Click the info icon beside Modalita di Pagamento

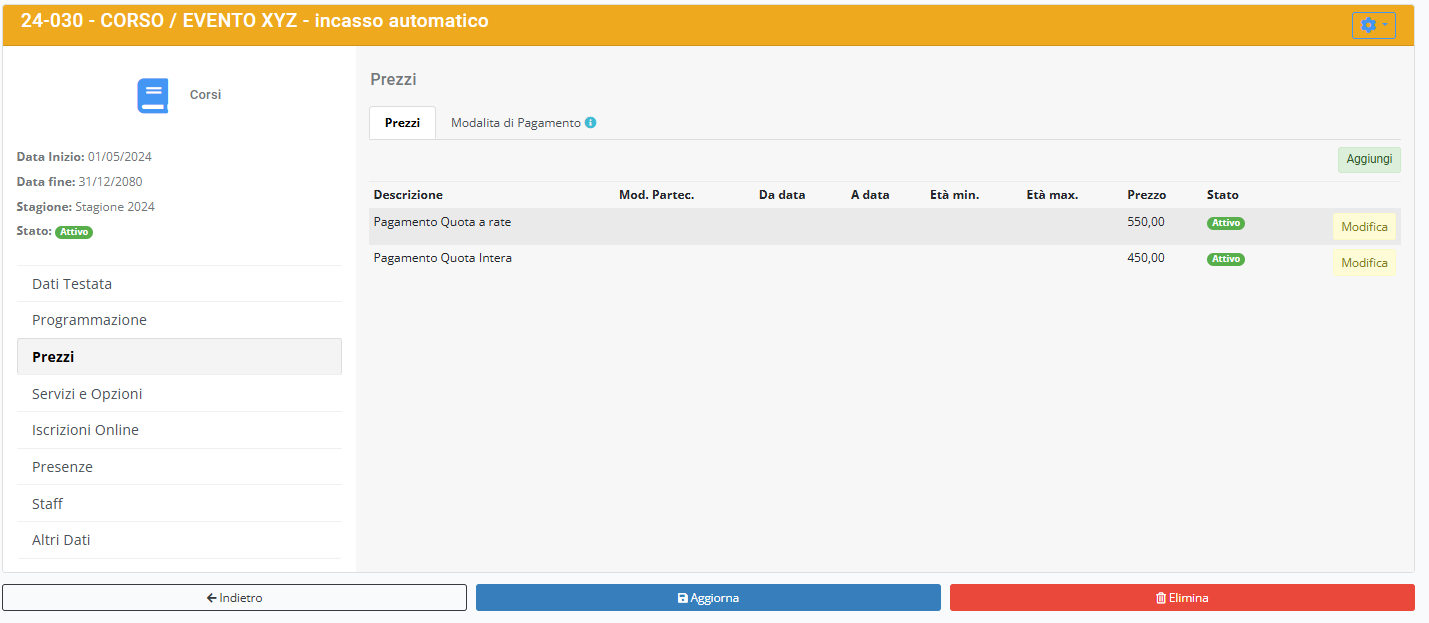point(591,123)
